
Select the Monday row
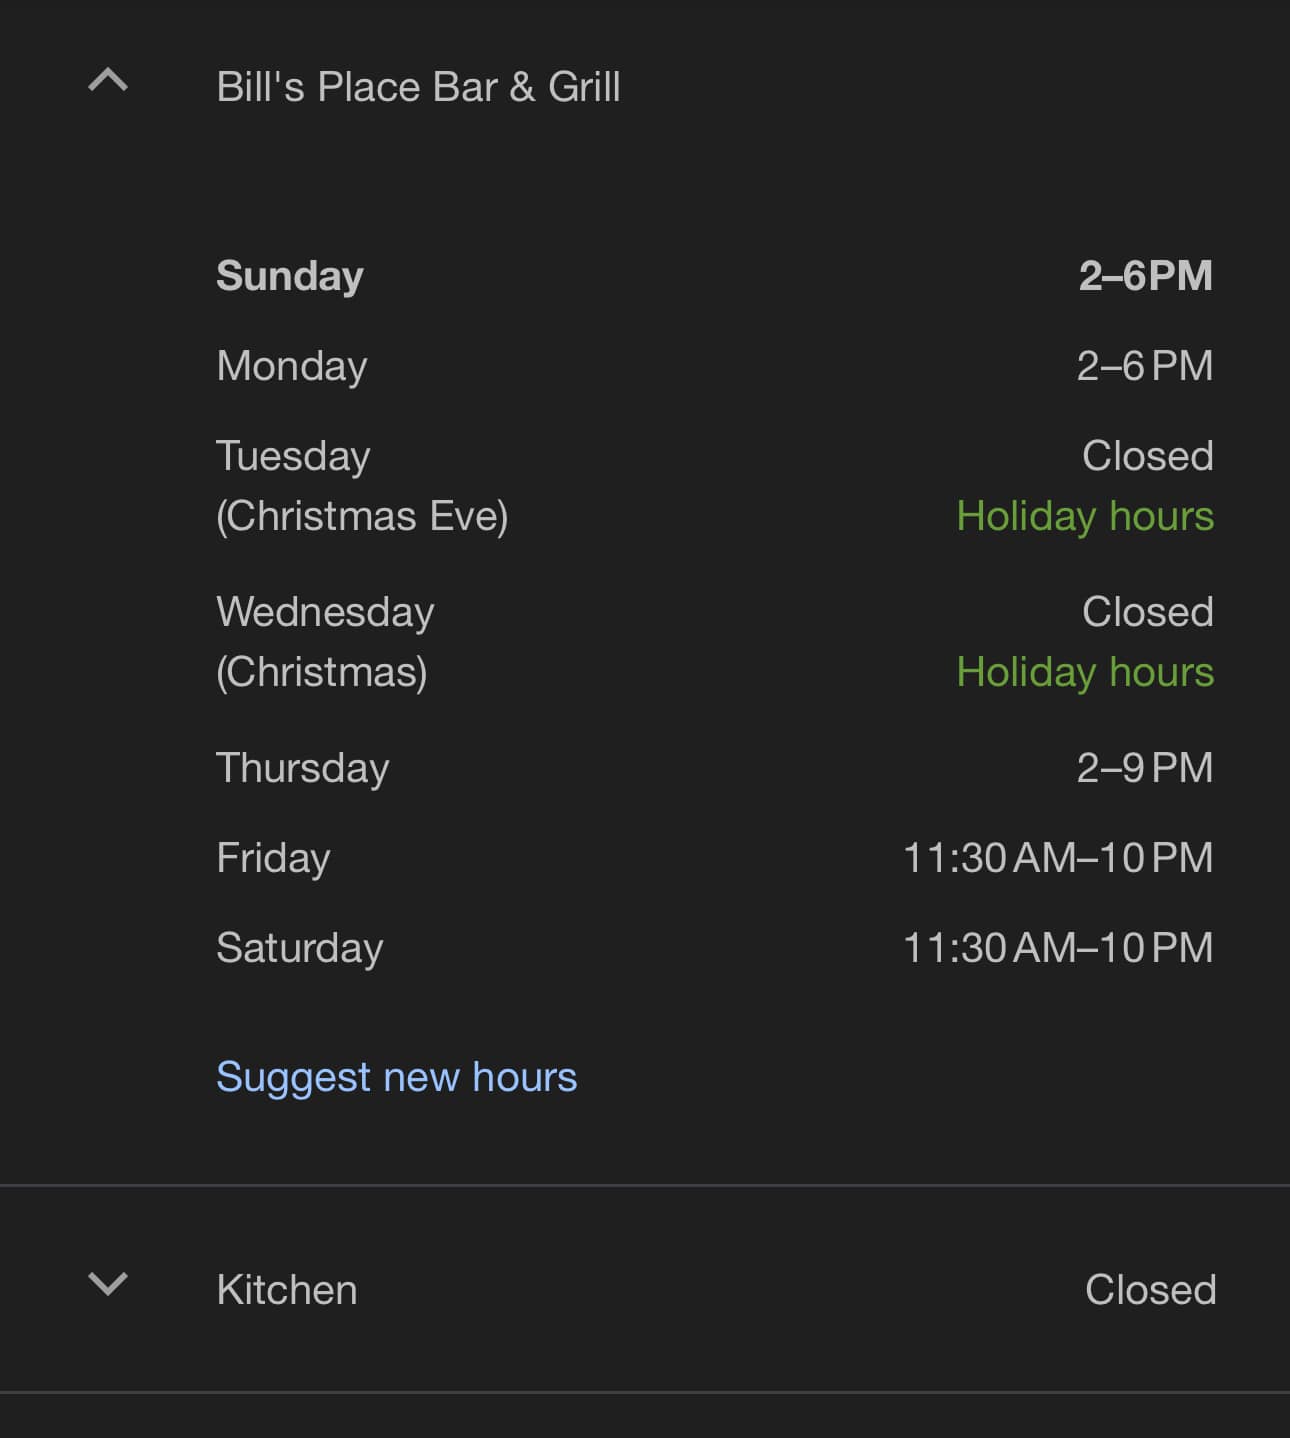click(x=715, y=366)
